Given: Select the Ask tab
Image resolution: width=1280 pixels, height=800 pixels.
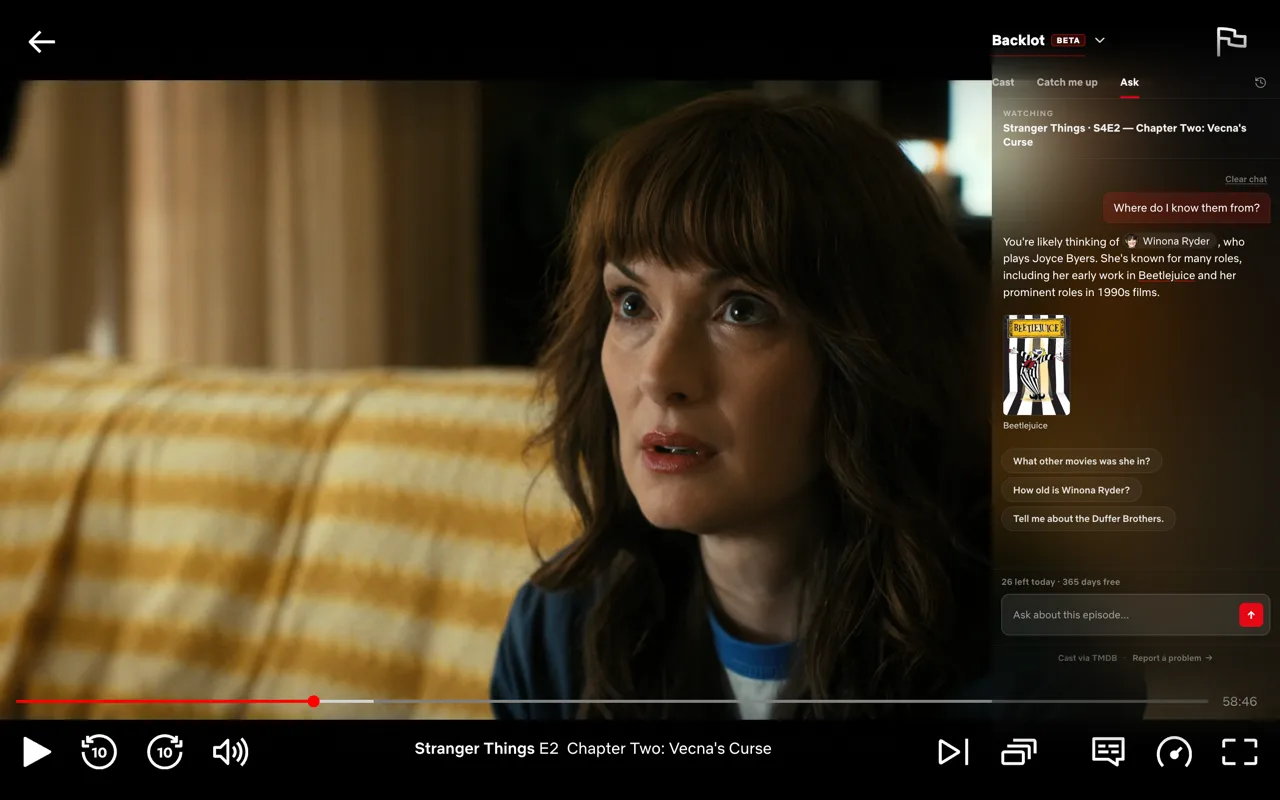Looking at the screenshot, I should click(1129, 82).
